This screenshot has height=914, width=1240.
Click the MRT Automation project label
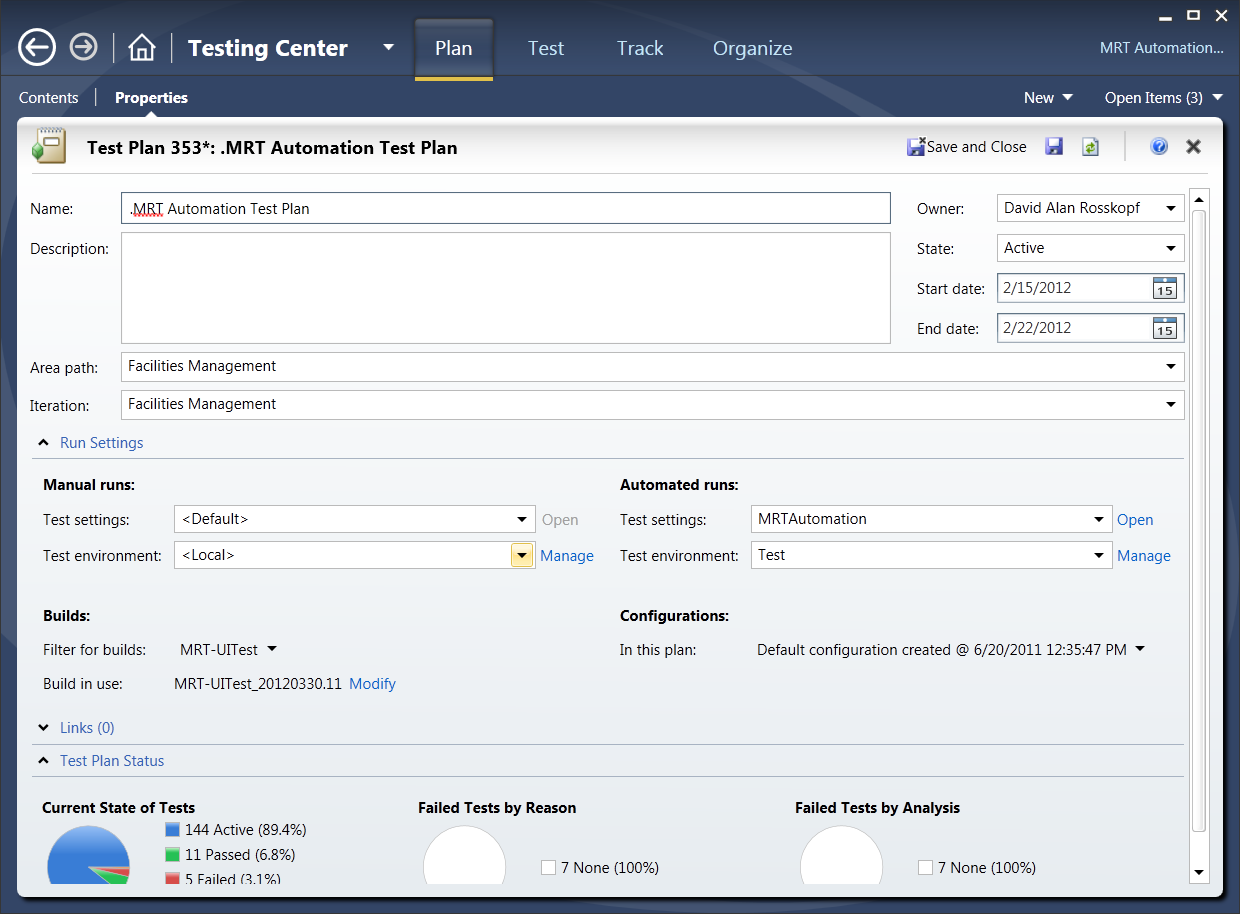[1162, 48]
